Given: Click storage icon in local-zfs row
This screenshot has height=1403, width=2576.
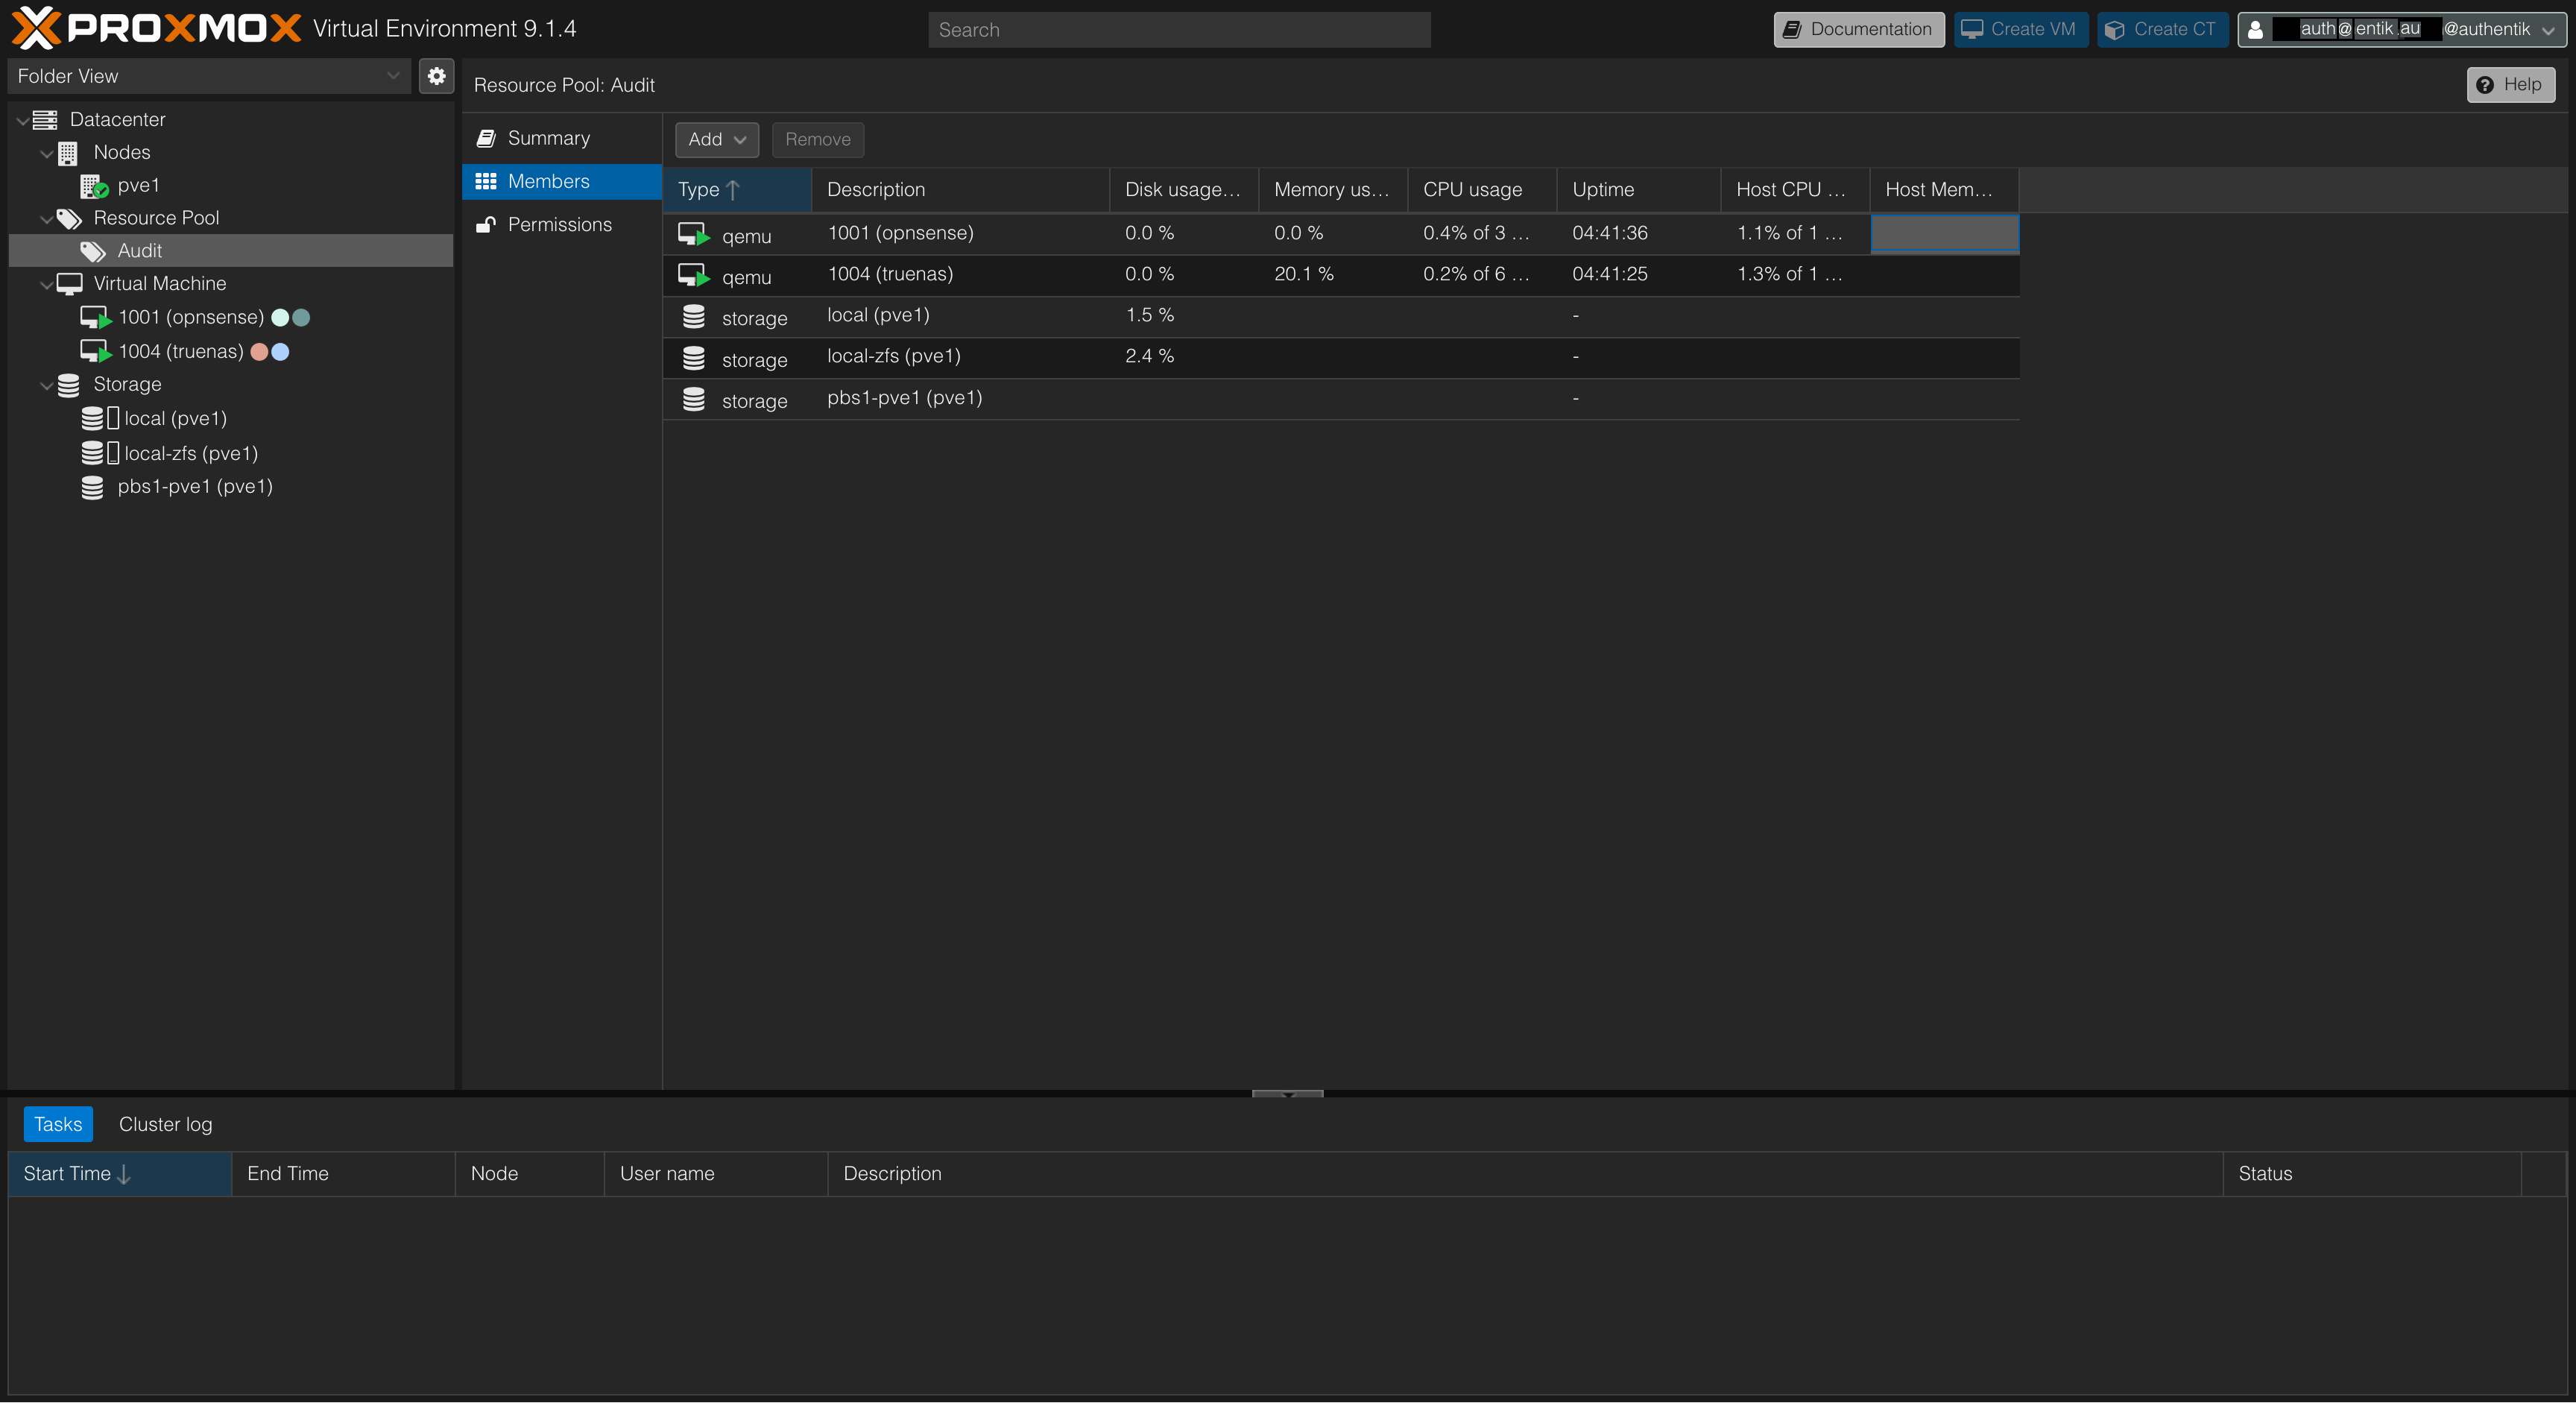Looking at the screenshot, I should 693,358.
